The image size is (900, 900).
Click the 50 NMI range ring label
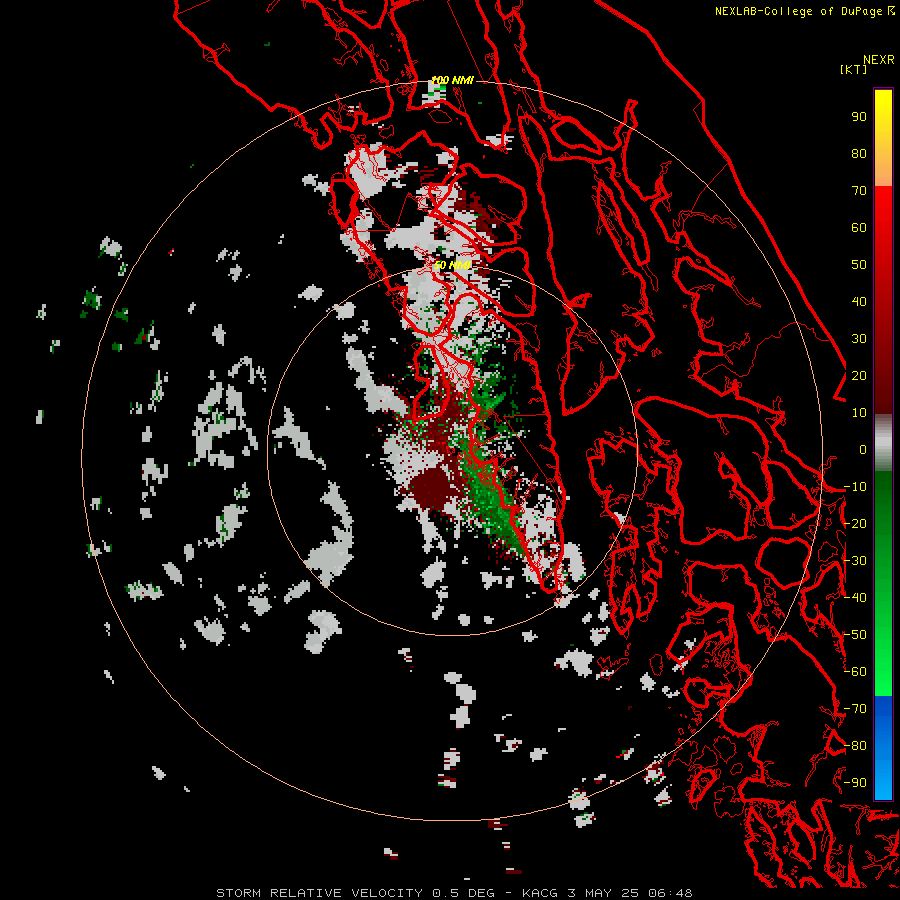point(452,265)
